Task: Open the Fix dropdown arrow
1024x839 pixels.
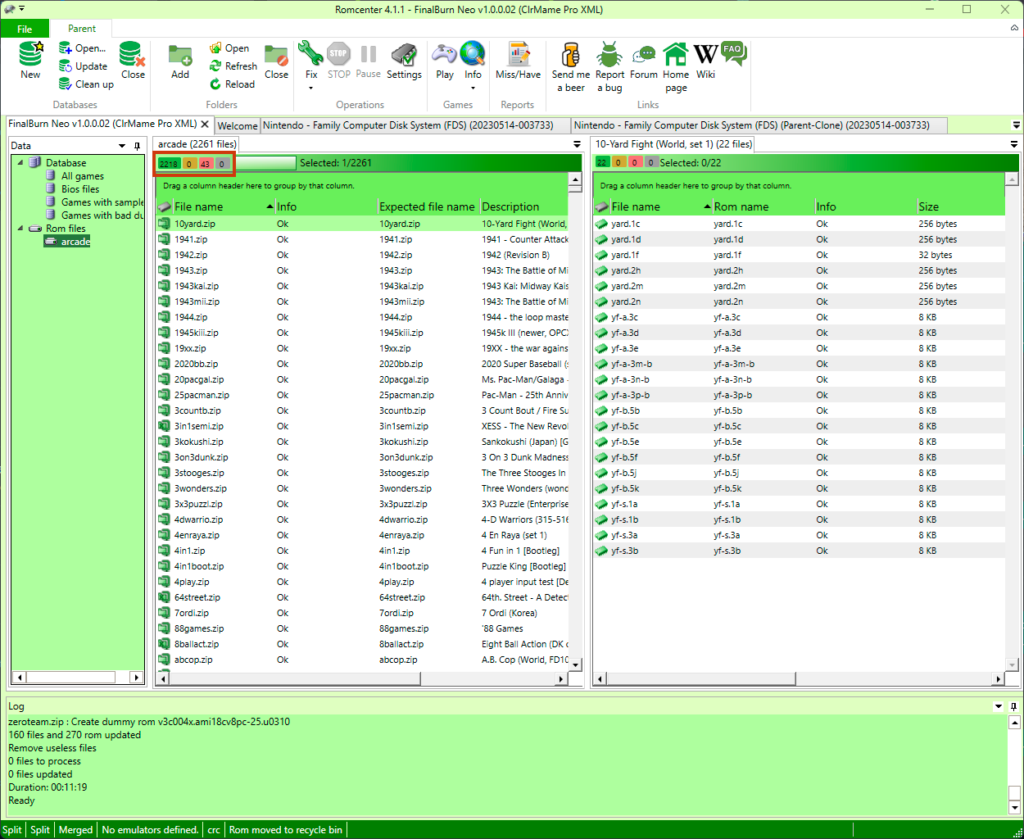Action: click(x=312, y=88)
